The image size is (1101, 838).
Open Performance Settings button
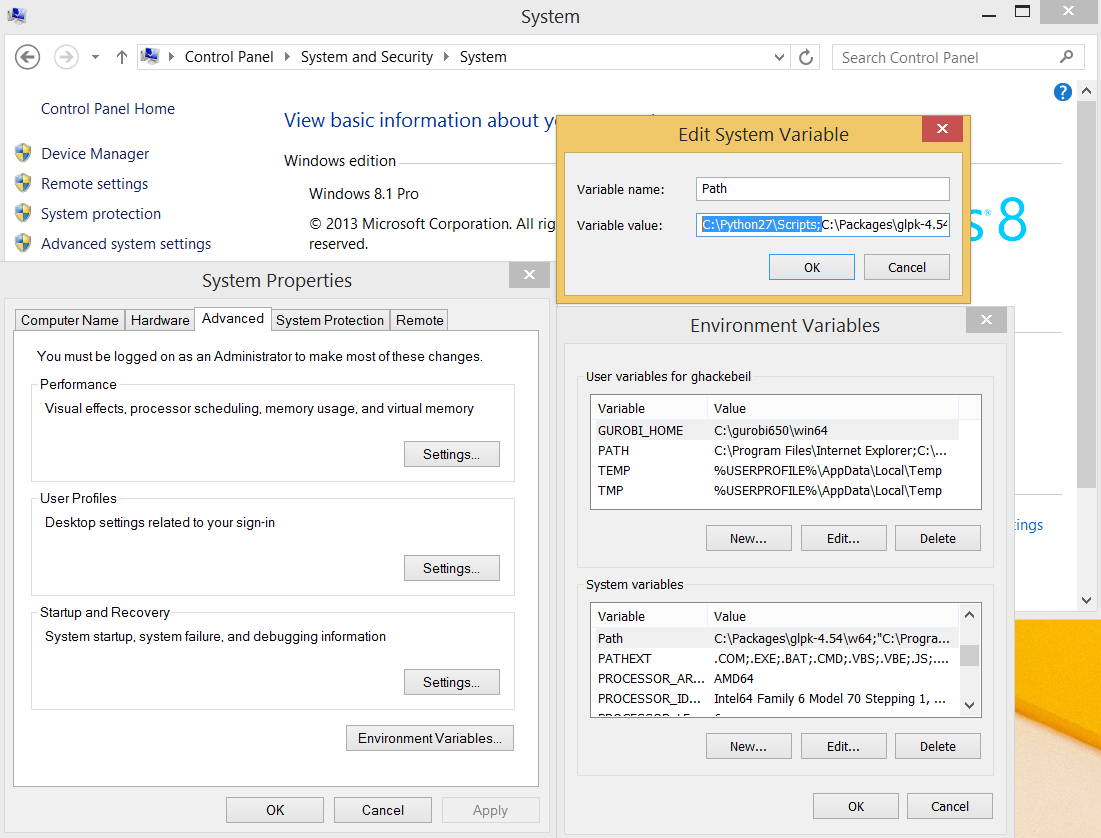(451, 454)
